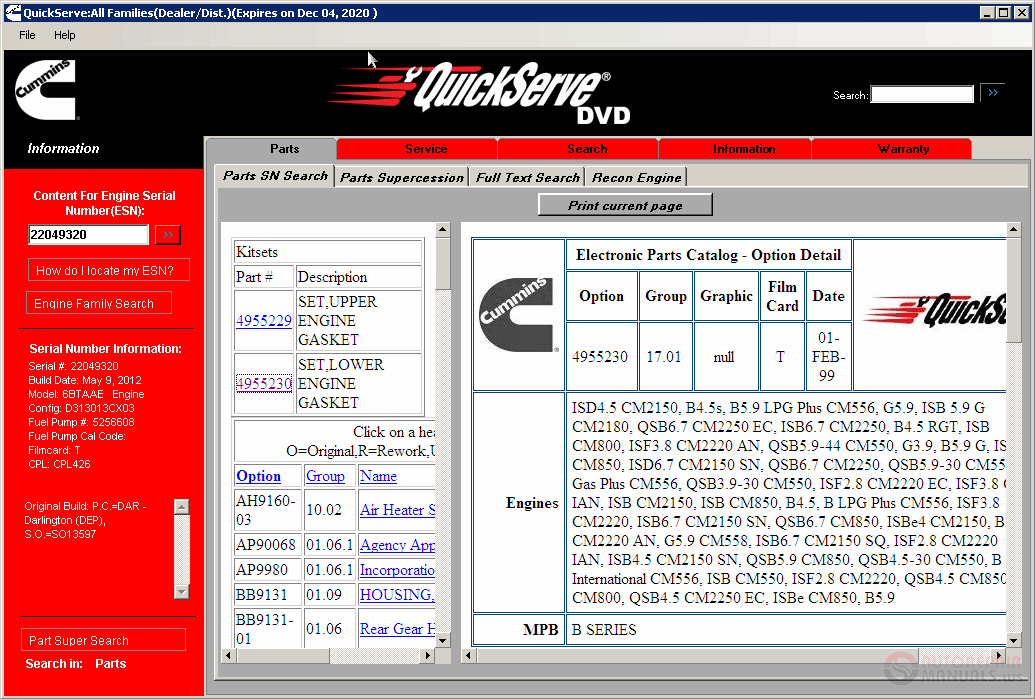Click the Kitsets table header
1035x699 pixels.
point(327,252)
